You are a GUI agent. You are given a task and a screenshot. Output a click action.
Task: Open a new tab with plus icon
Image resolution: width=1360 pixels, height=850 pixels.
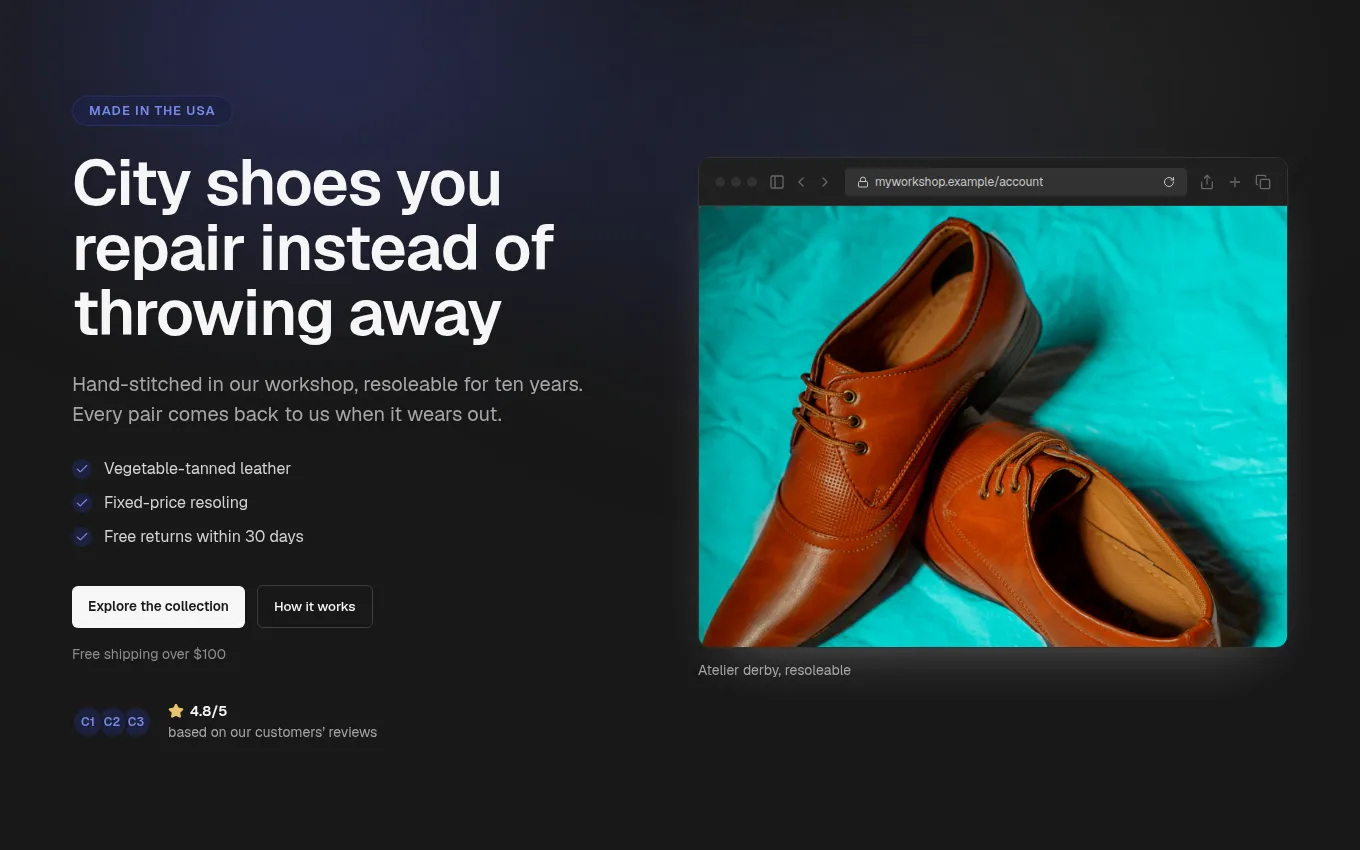pyautogui.click(x=1235, y=182)
